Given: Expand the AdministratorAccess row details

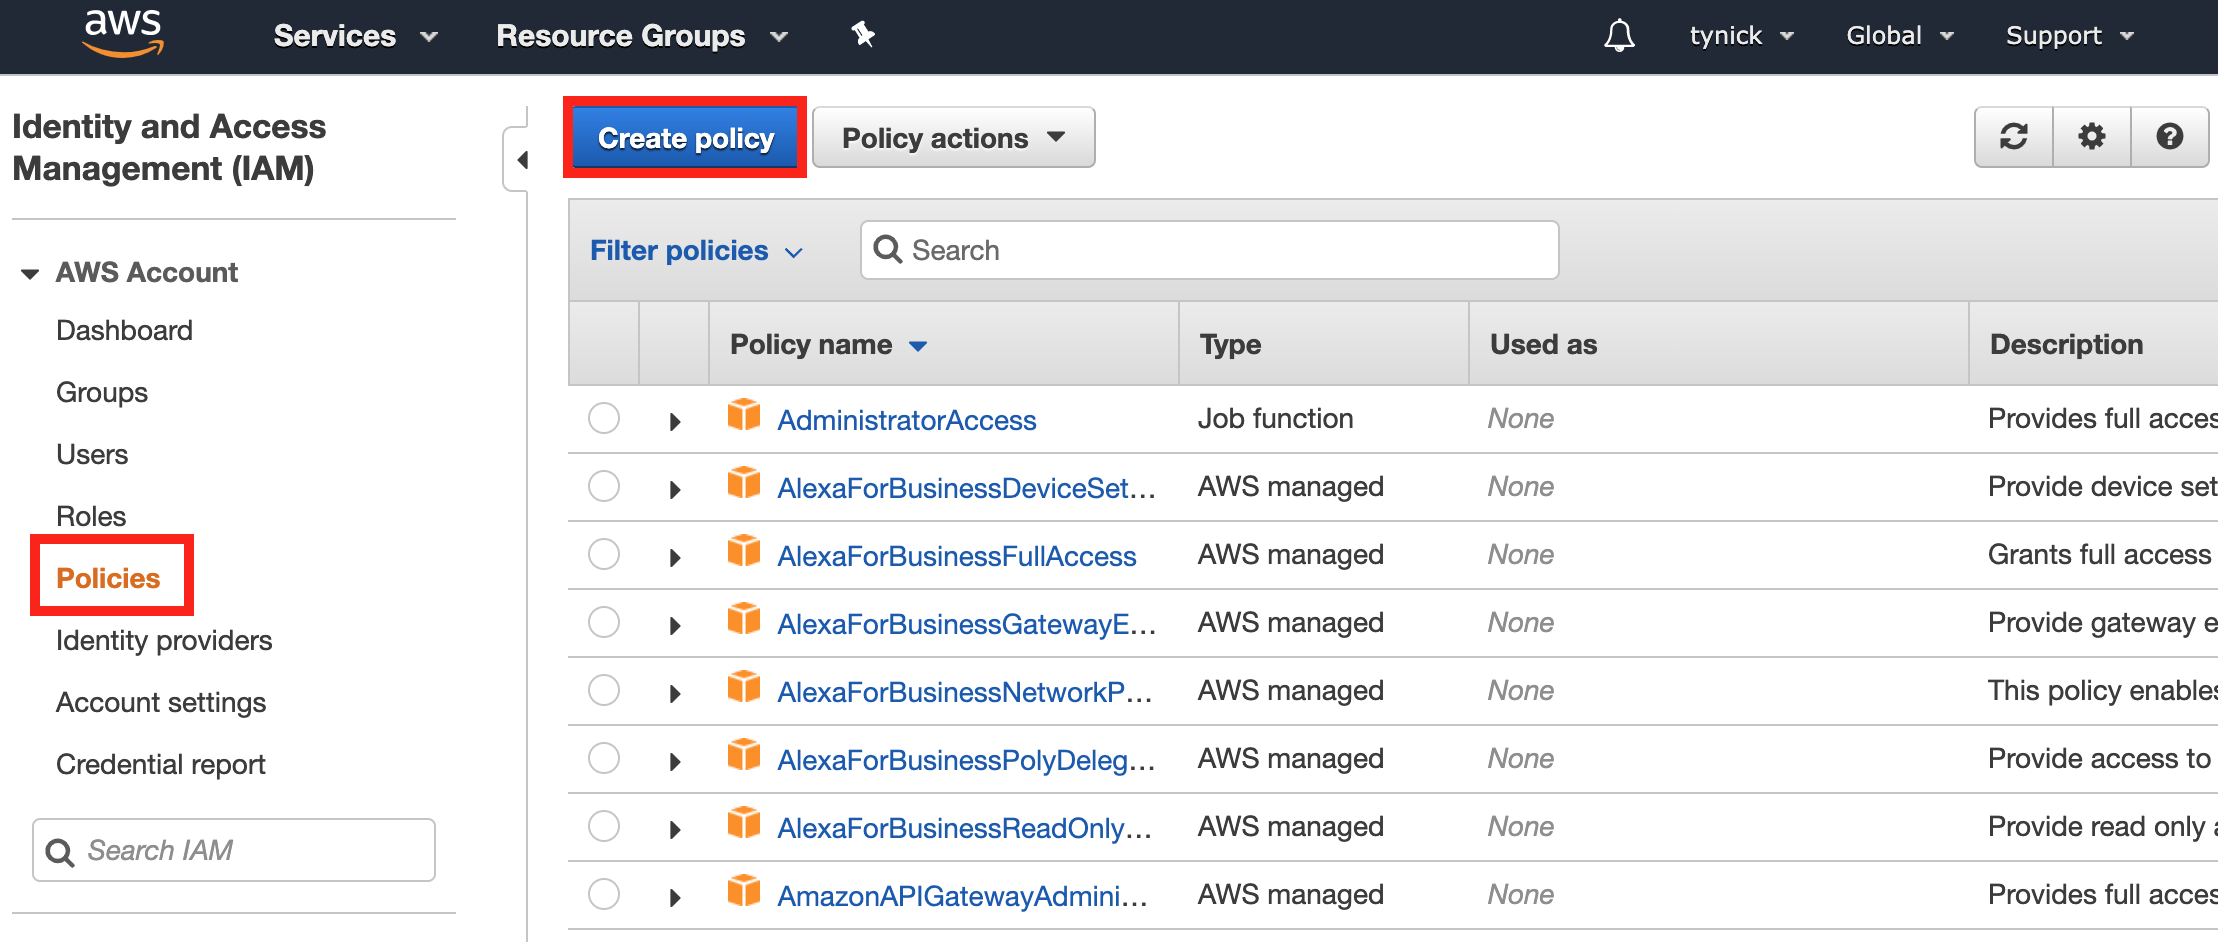Looking at the screenshot, I should point(675,422).
